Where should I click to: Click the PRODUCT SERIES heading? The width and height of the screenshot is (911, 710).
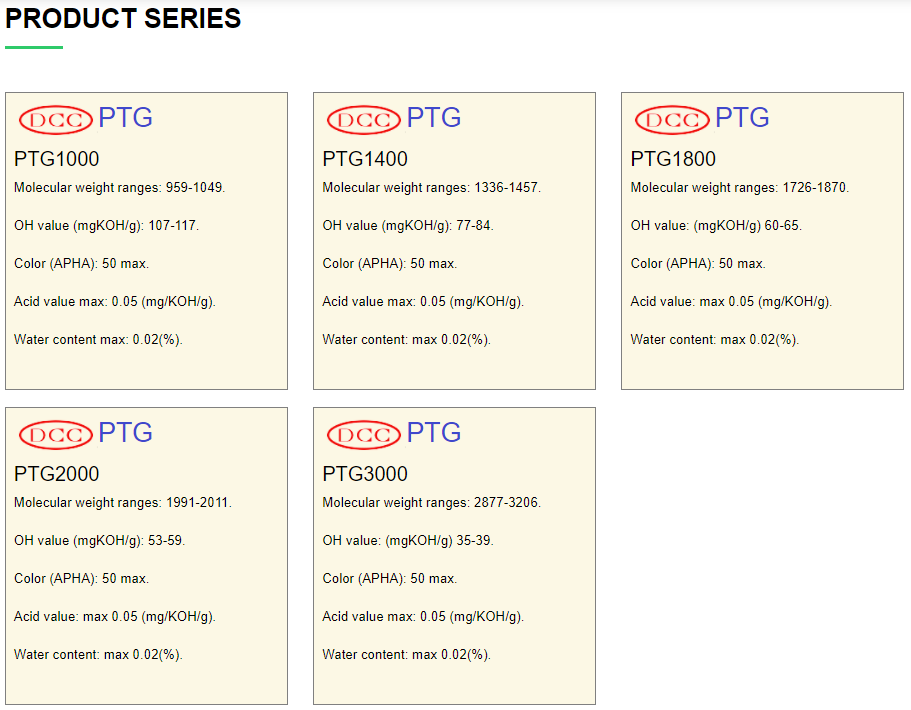[x=123, y=18]
